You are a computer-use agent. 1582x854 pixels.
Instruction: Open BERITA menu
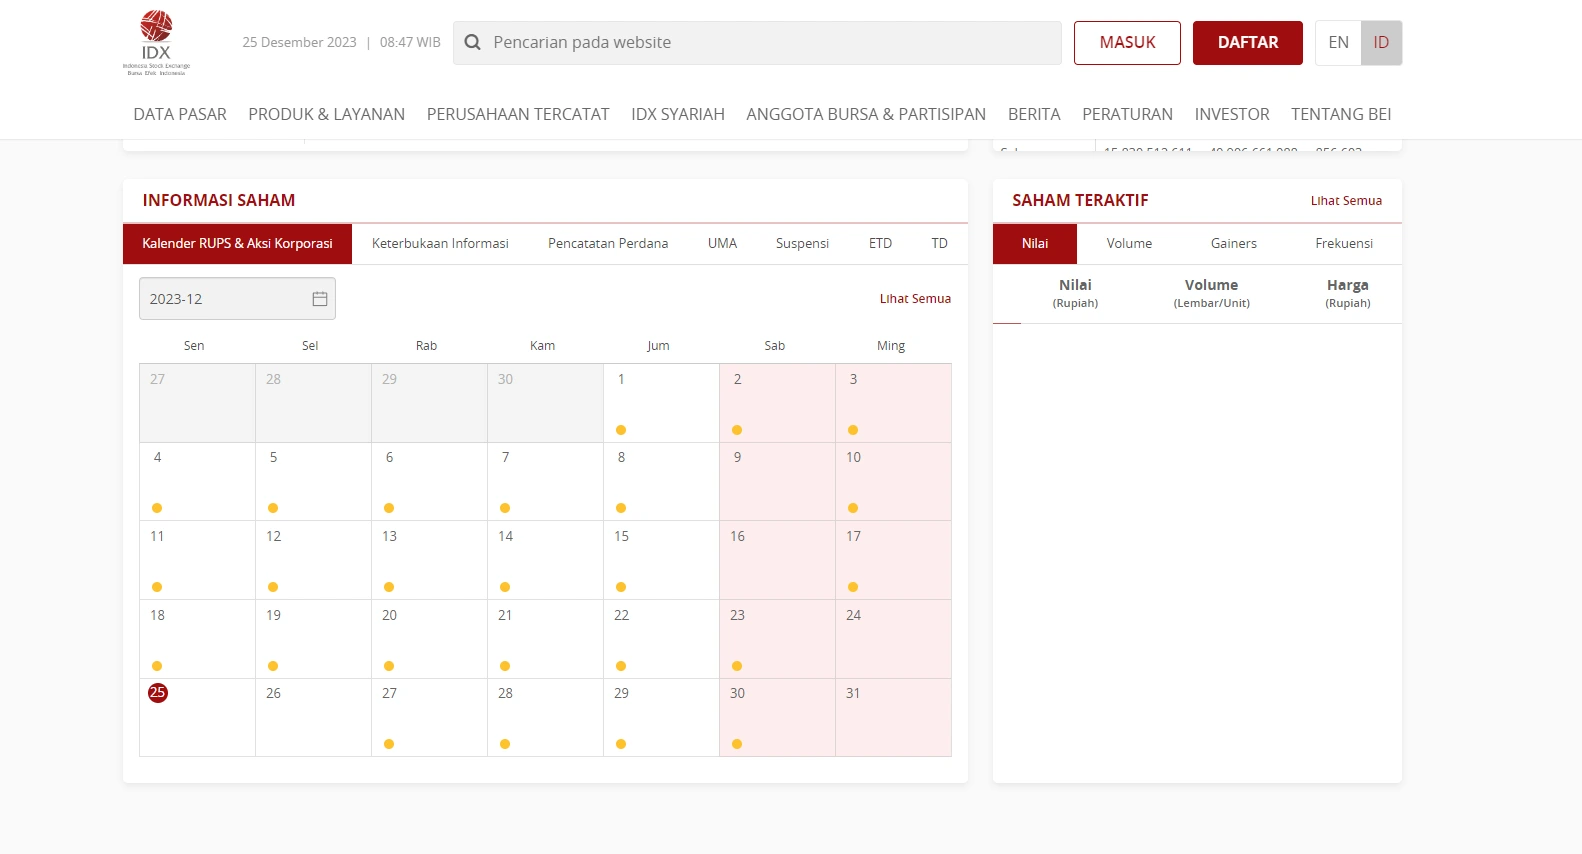point(1034,114)
